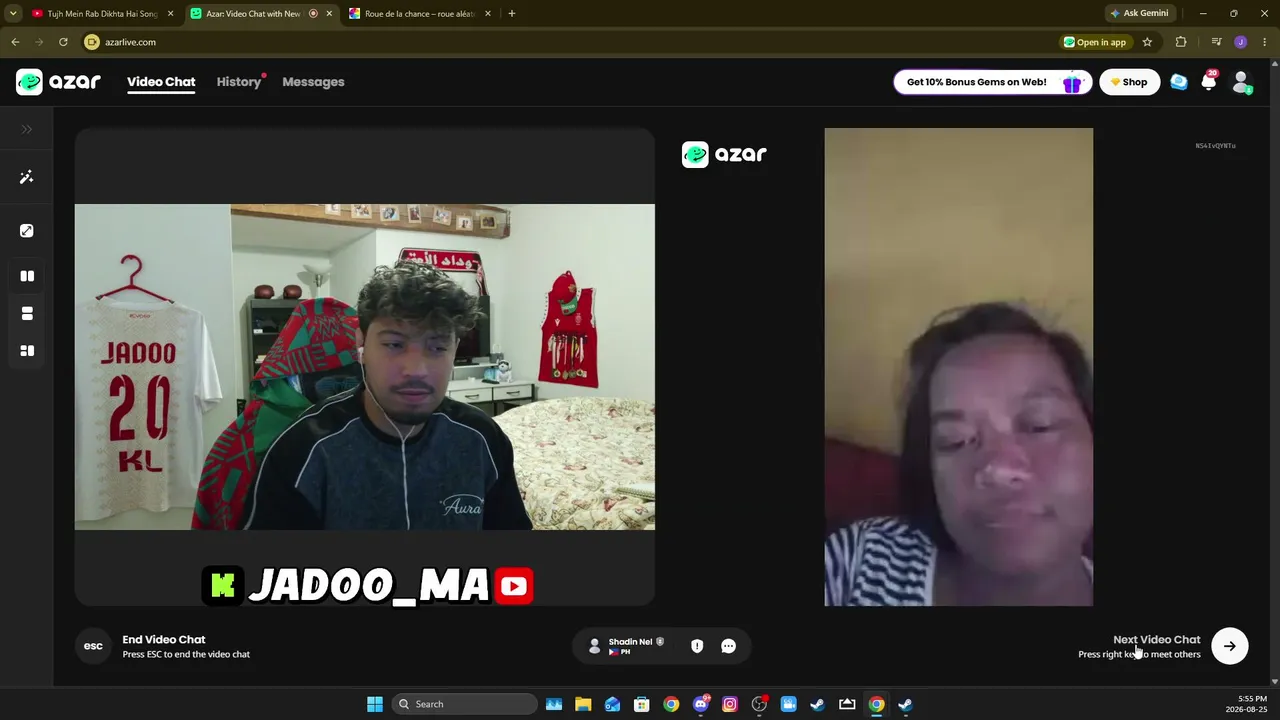Click Get 10% Bonus Gems on Web banner
Image resolution: width=1280 pixels, height=720 pixels.
(991, 82)
